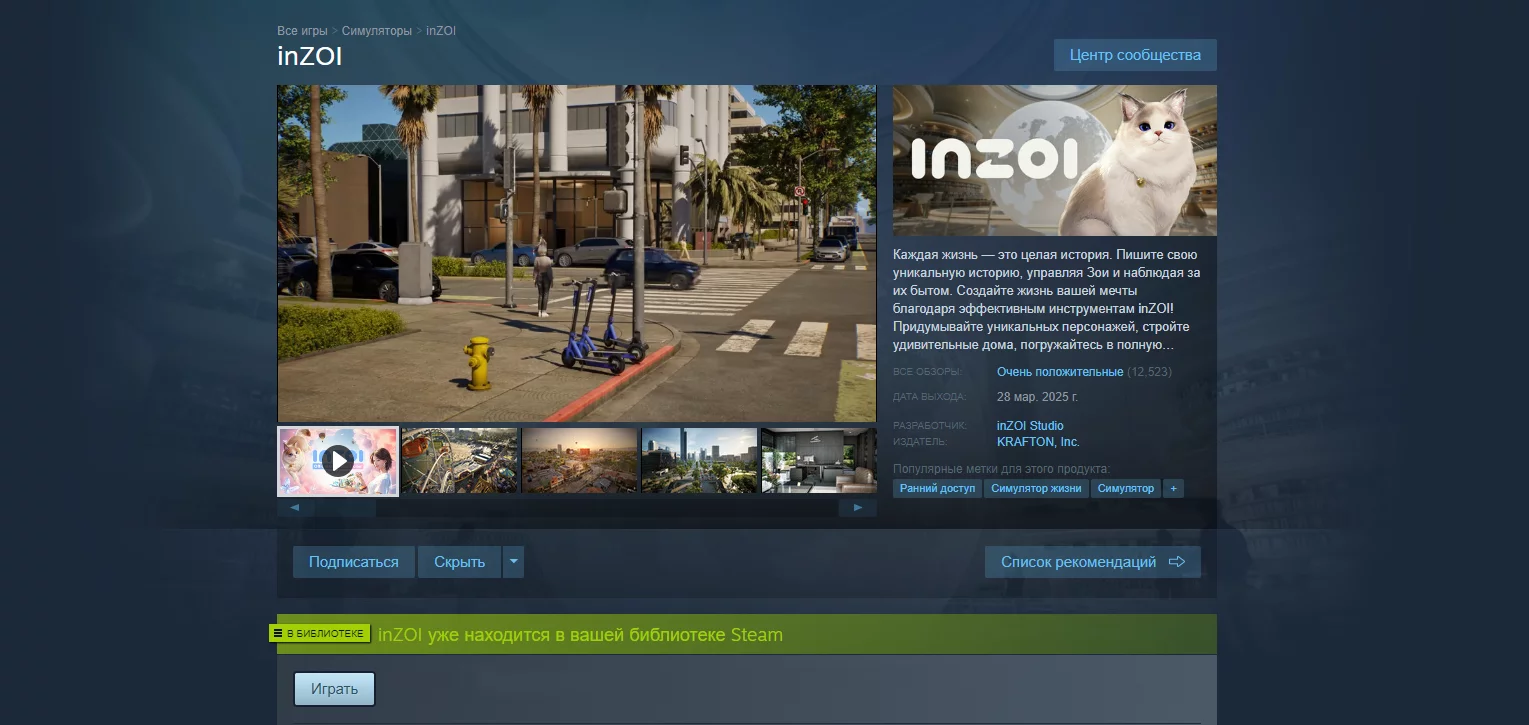Open the Симуляторы breadcrumb link
1529x725 pixels.
click(x=376, y=31)
